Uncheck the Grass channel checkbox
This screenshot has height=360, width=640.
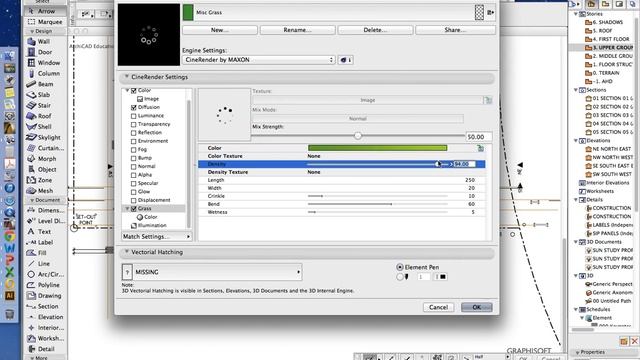[x=133, y=209]
